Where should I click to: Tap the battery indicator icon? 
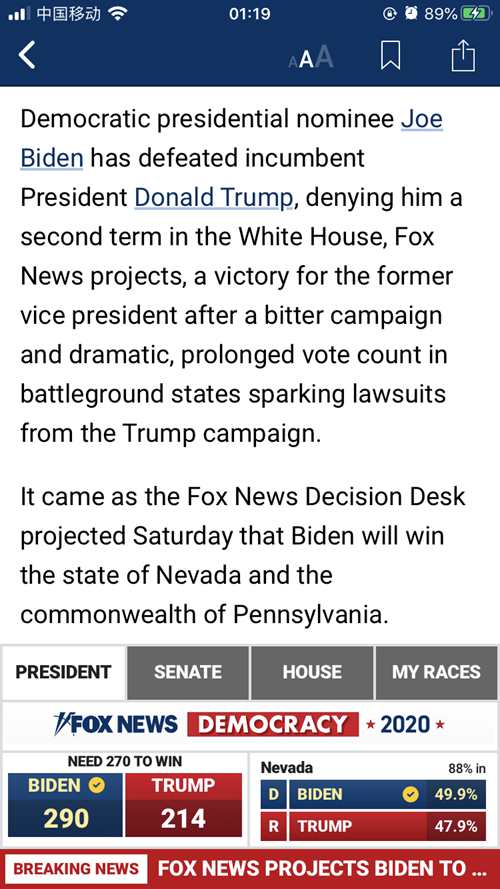tap(476, 14)
